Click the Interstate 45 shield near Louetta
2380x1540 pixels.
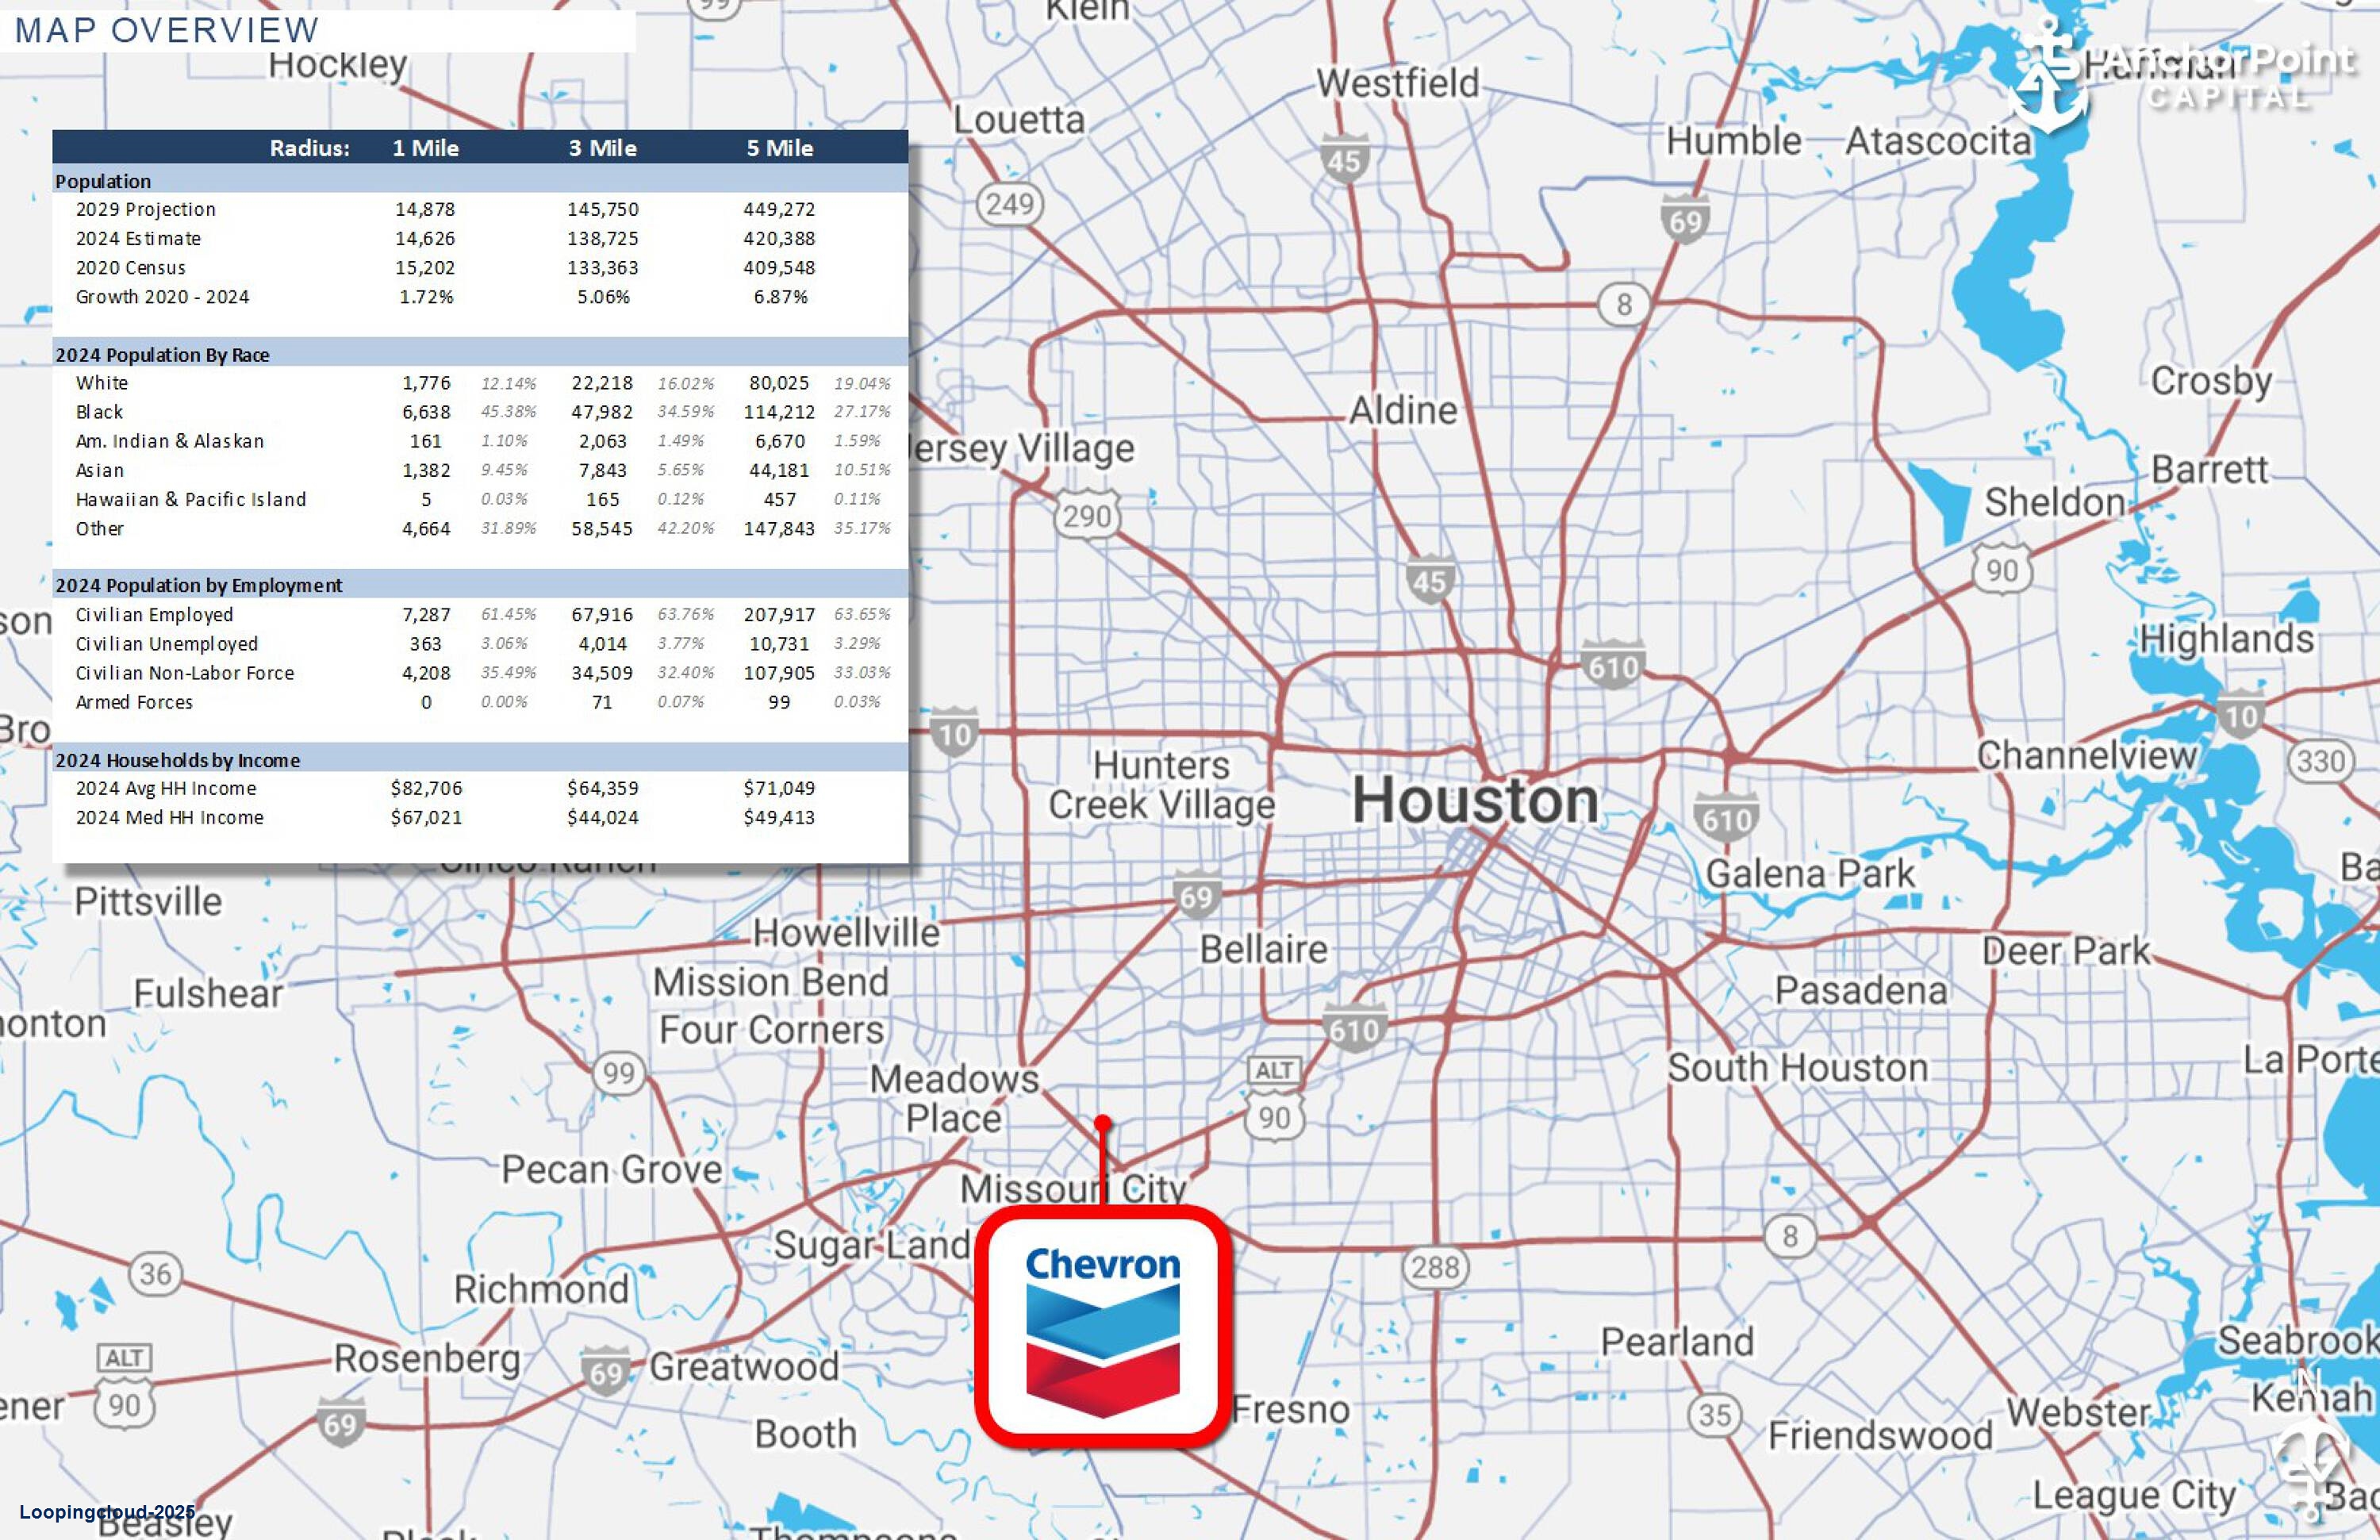pos(1343,158)
